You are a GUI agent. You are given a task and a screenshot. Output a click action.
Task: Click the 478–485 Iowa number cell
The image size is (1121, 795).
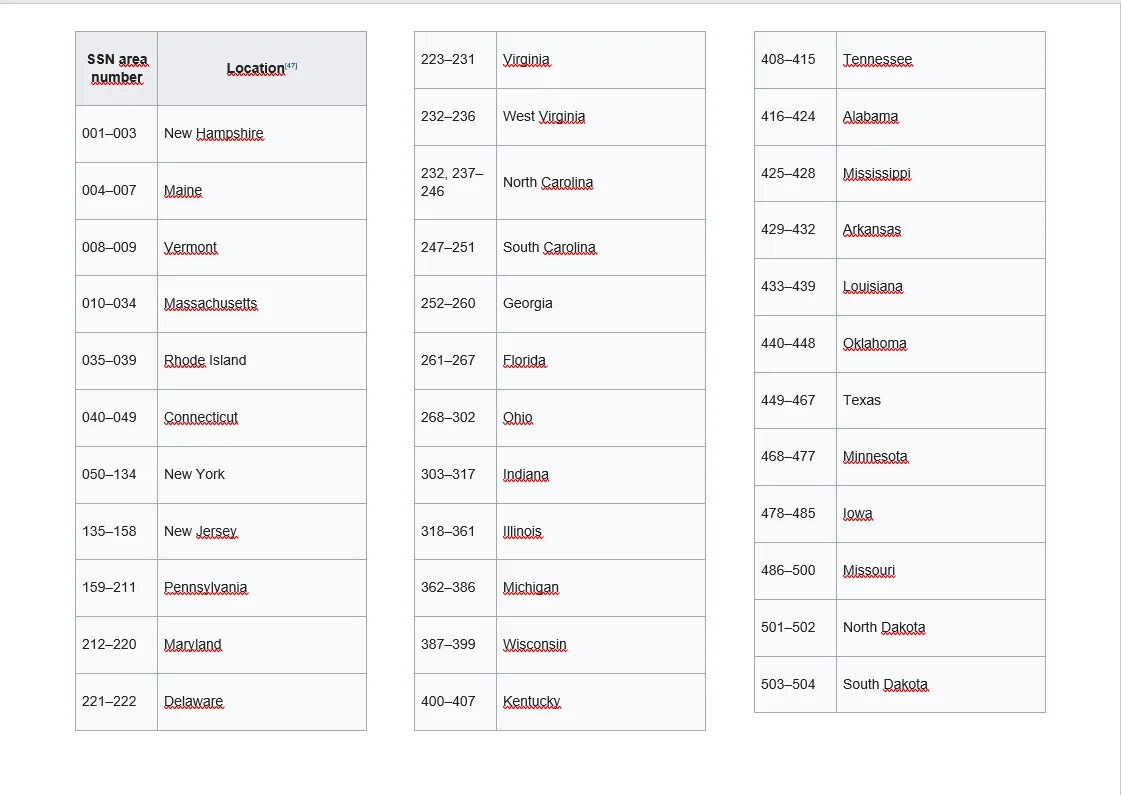795,514
